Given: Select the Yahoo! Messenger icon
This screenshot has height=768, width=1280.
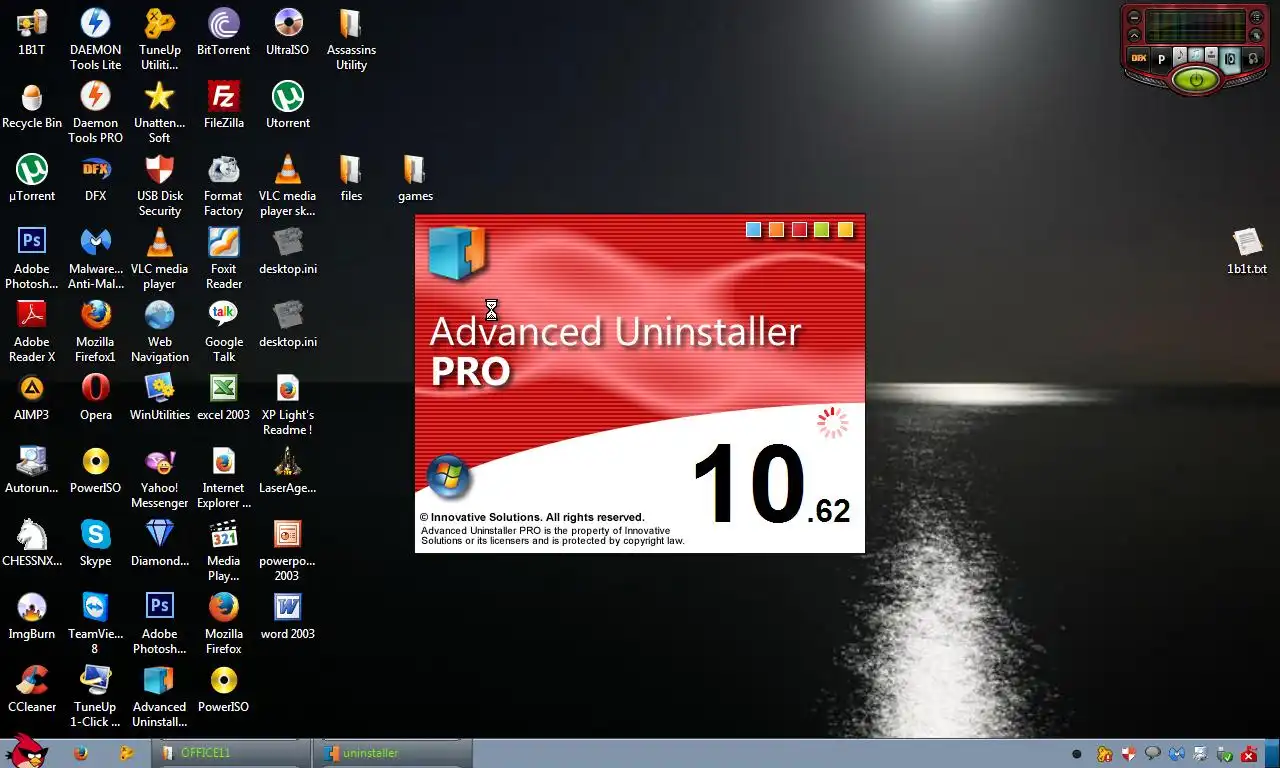Looking at the screenshot, I should 160,477.
